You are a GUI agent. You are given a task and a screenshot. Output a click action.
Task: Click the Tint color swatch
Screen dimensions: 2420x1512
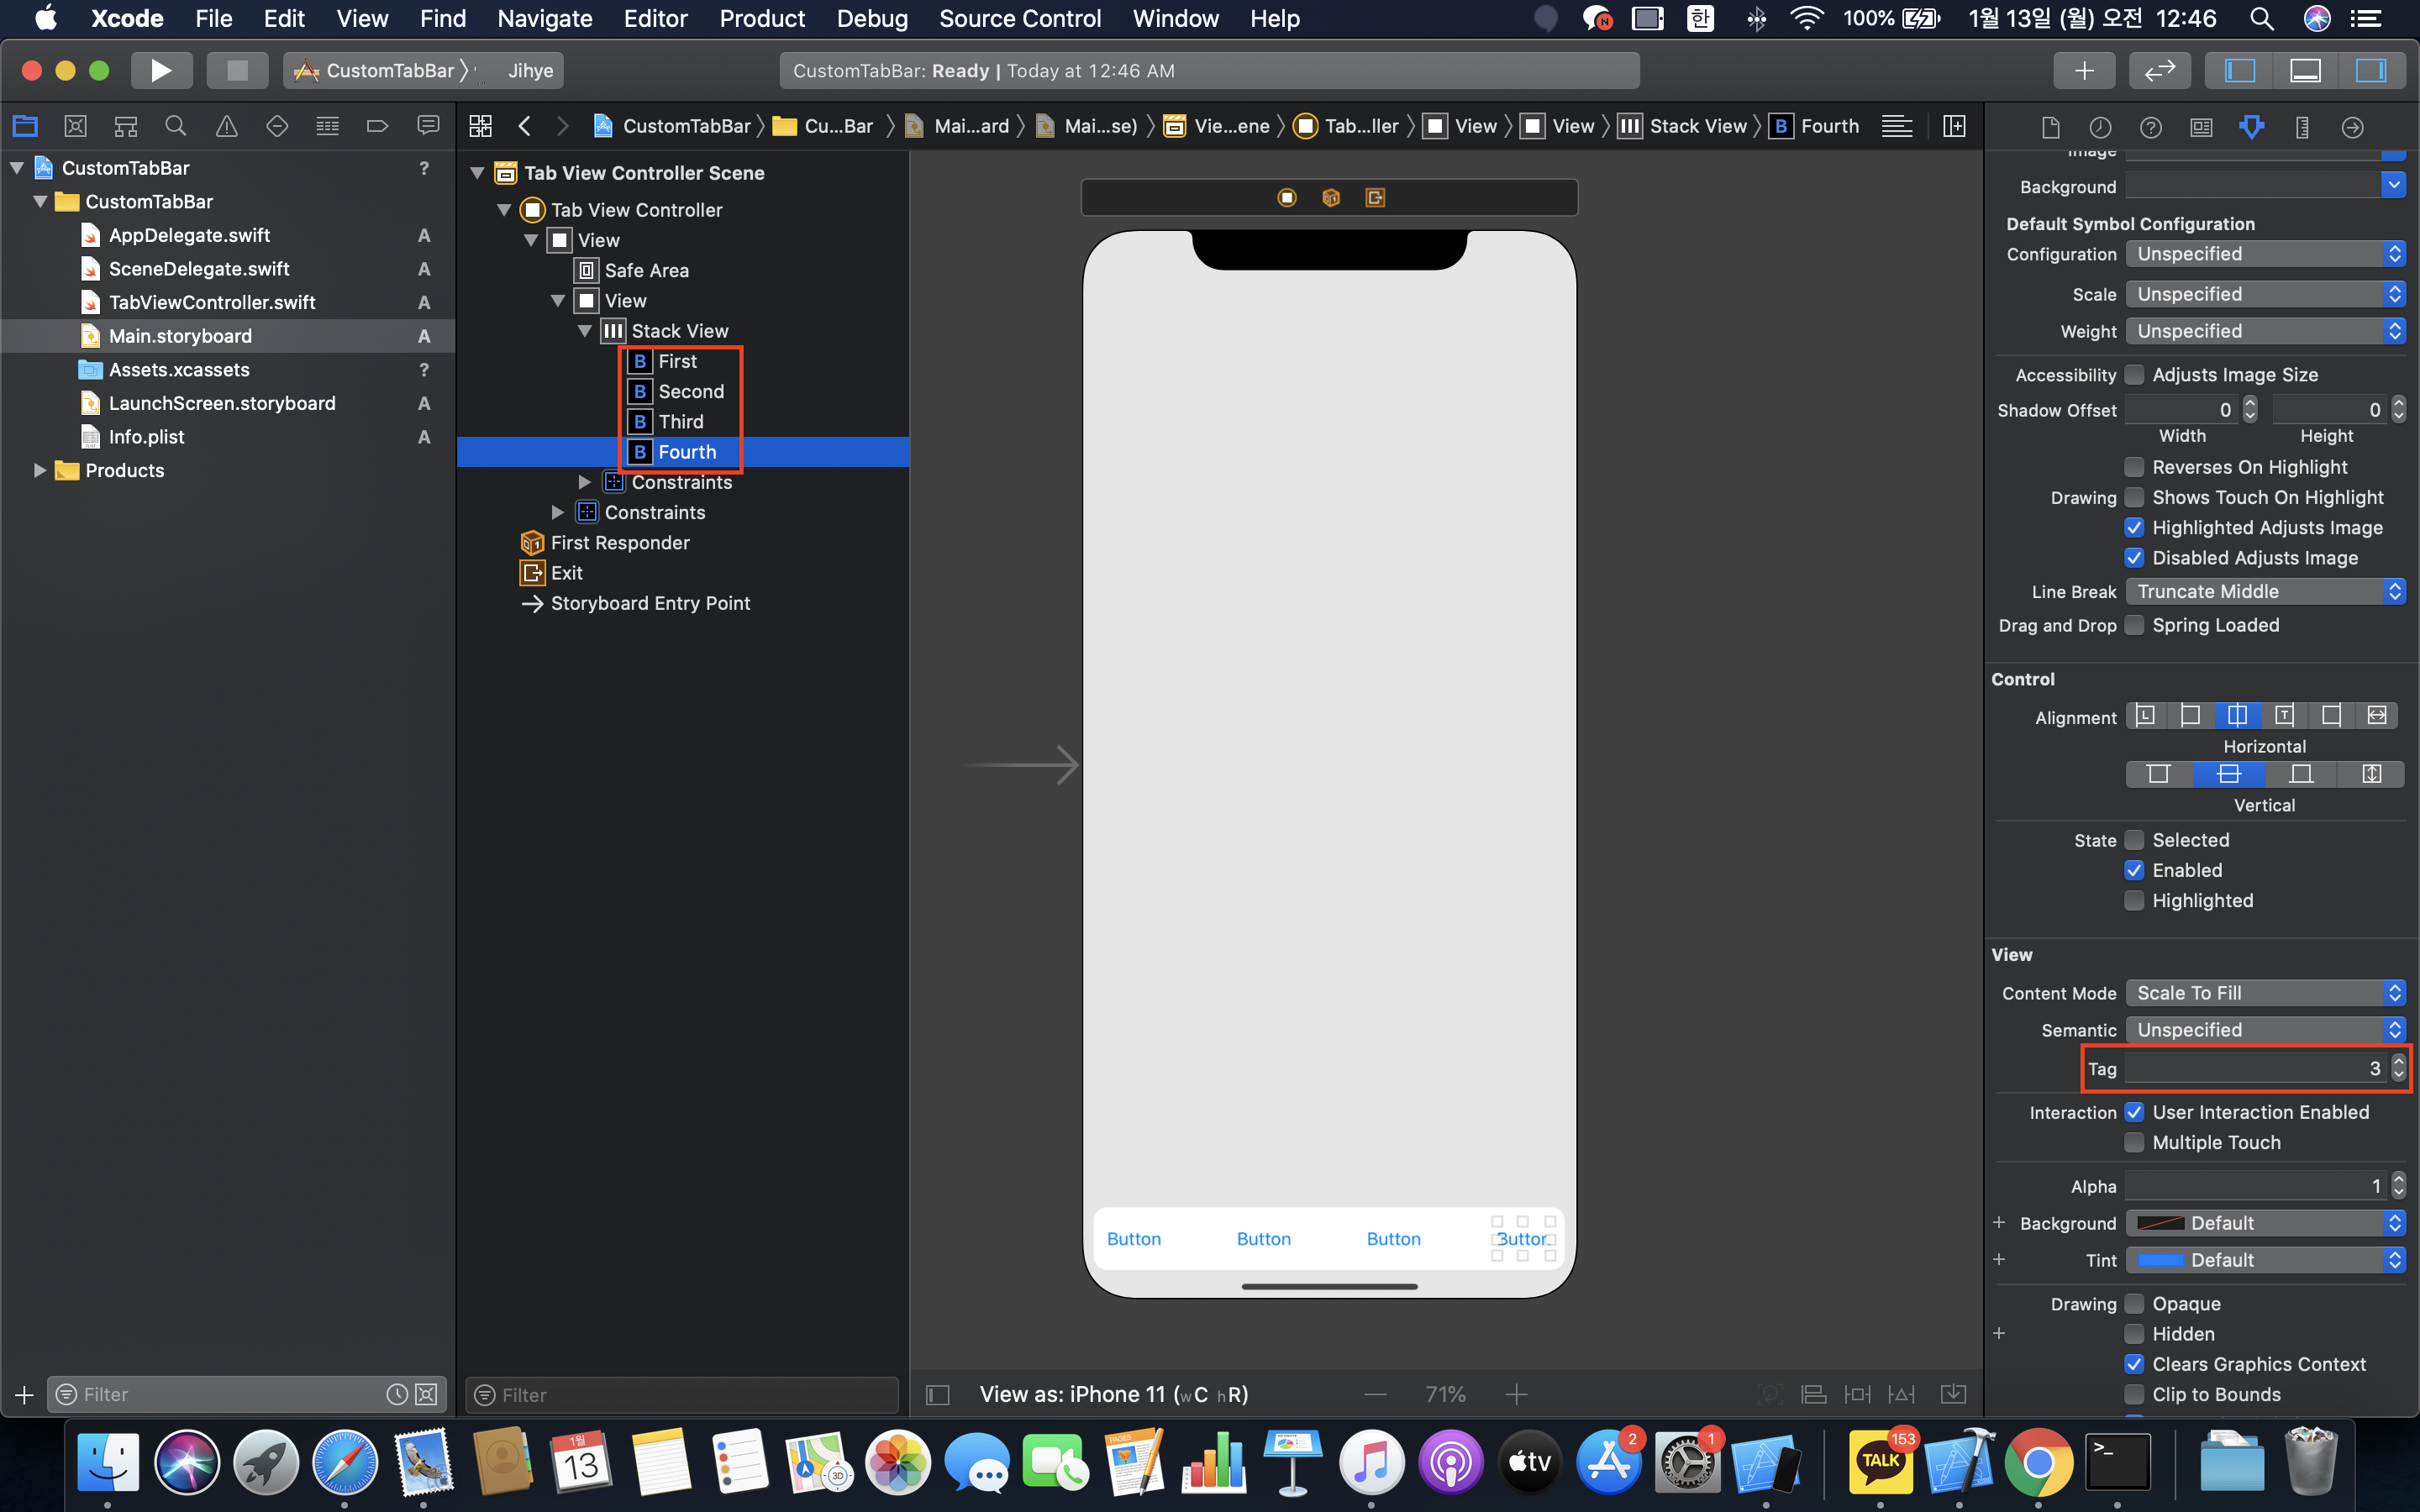click(x=2160, y=1260)
